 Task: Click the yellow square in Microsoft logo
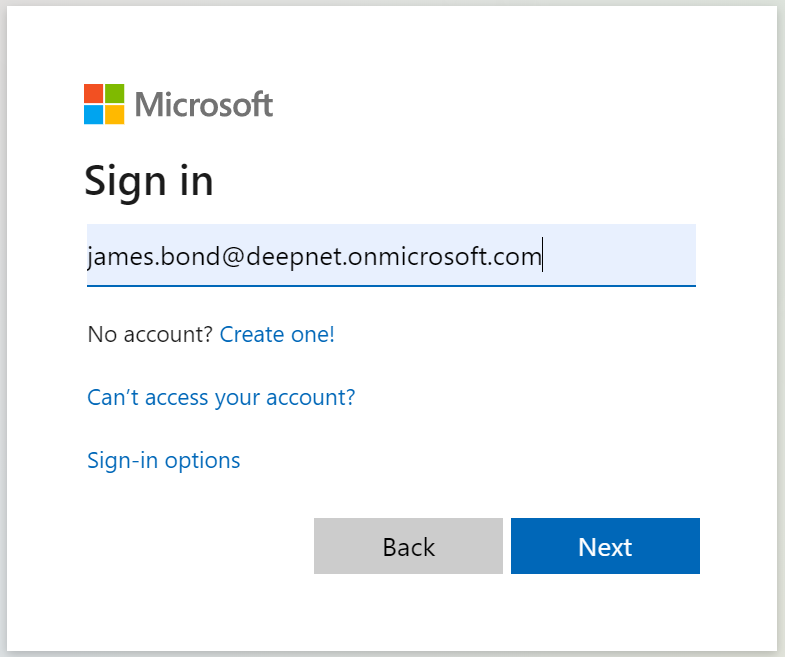(114, 114)
